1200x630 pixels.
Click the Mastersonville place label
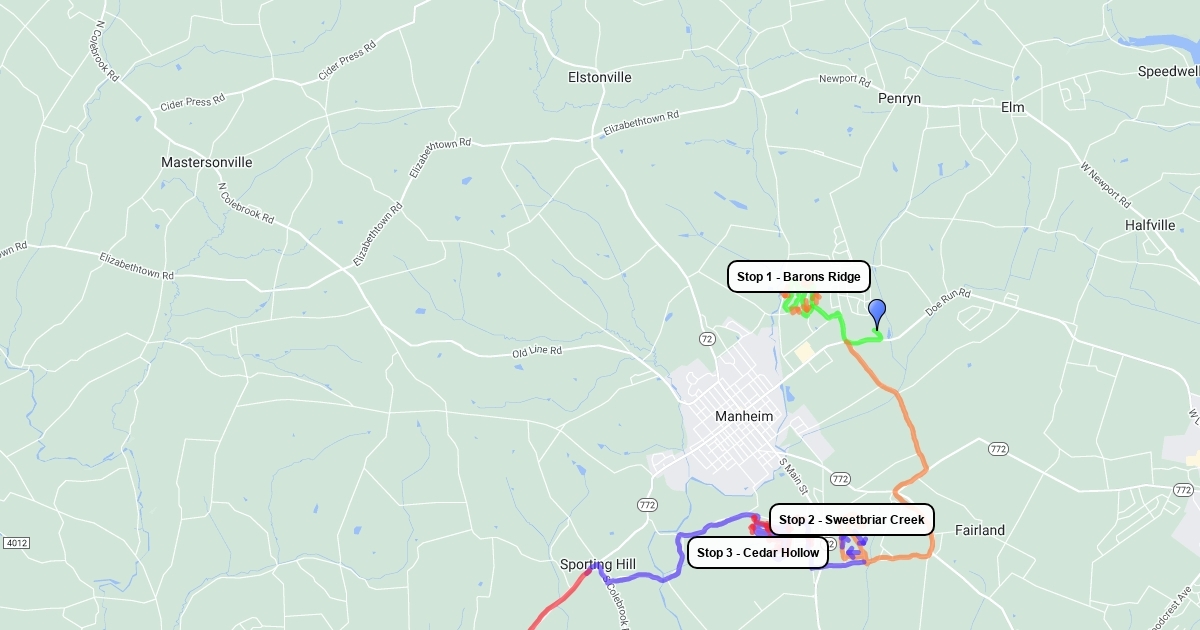207,162
